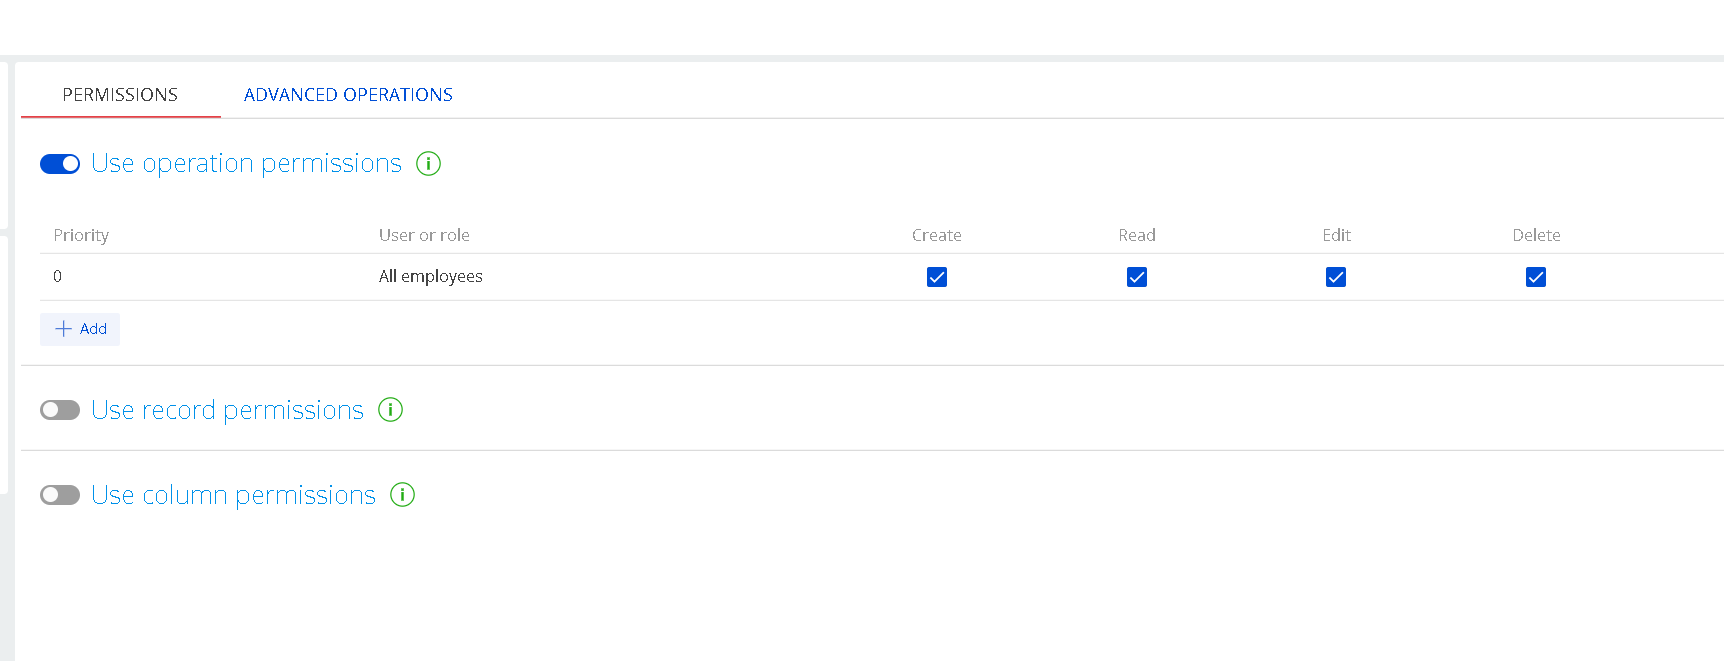
Task: Uncheck Edit permission for All employees
Action: 1336,277
